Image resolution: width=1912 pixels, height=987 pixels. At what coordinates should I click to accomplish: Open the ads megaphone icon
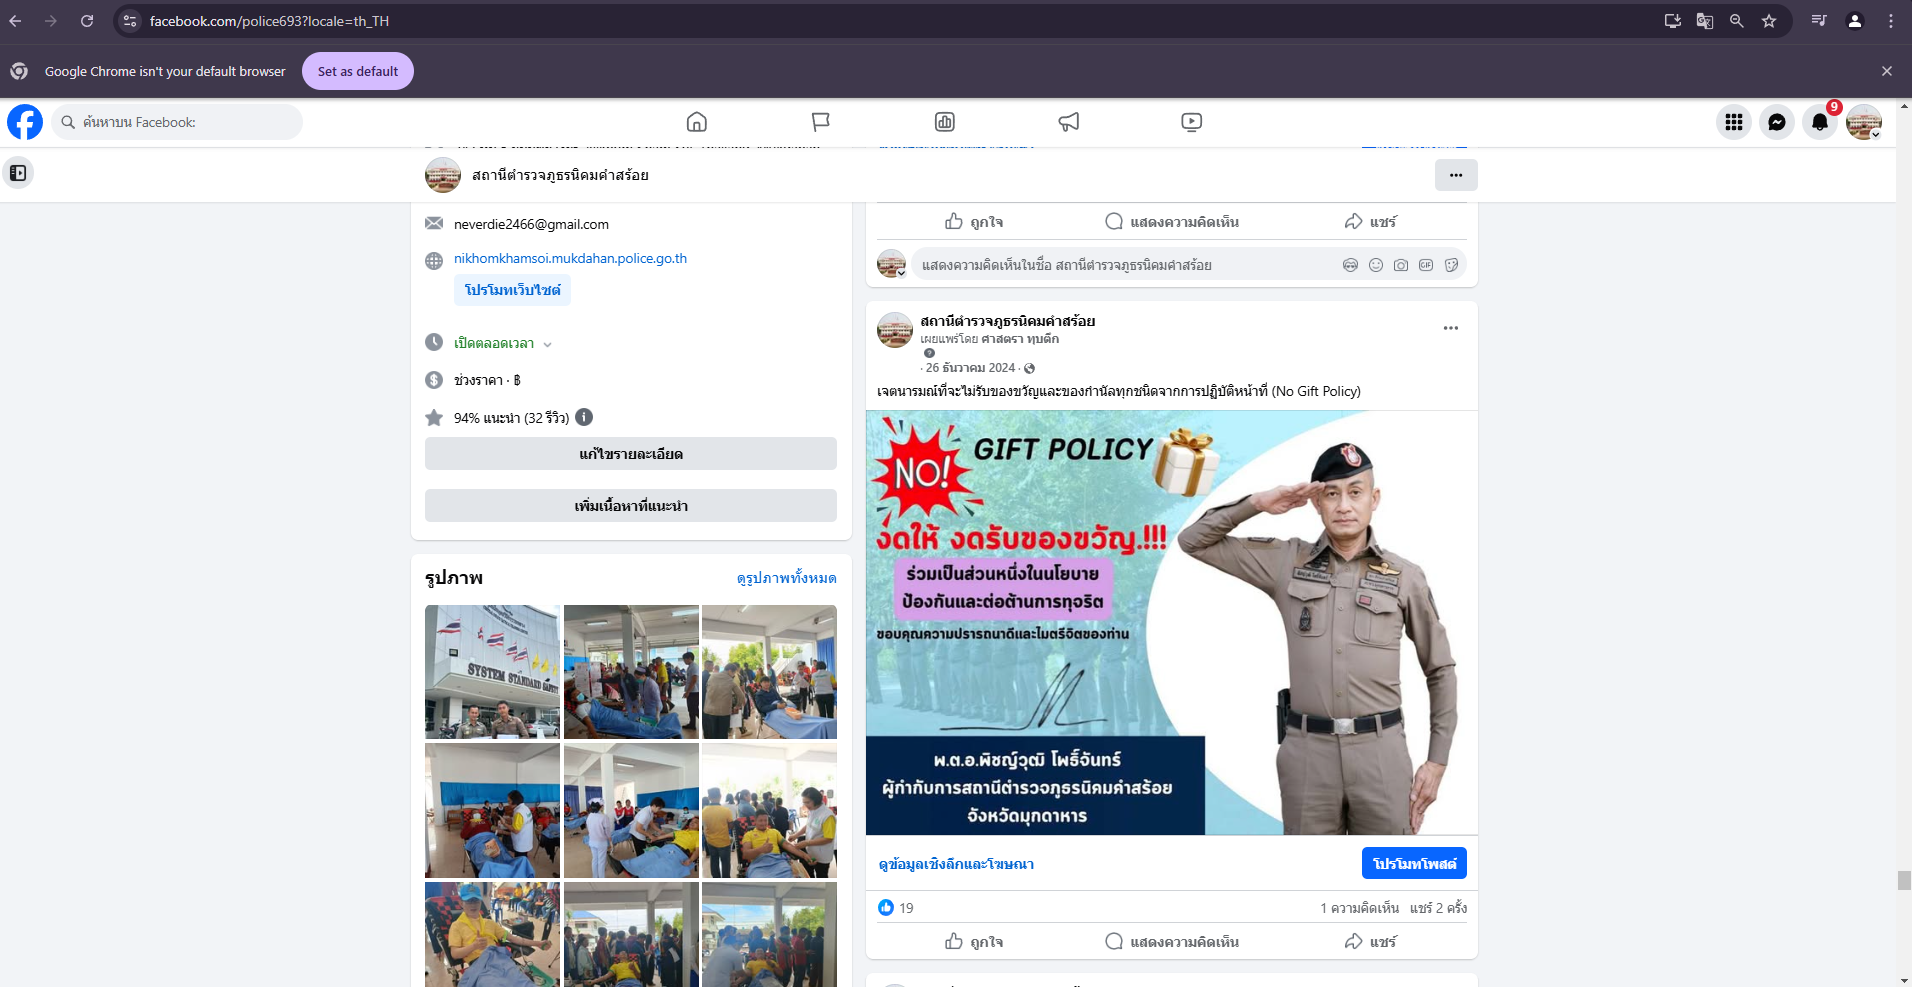point(1068,122)
